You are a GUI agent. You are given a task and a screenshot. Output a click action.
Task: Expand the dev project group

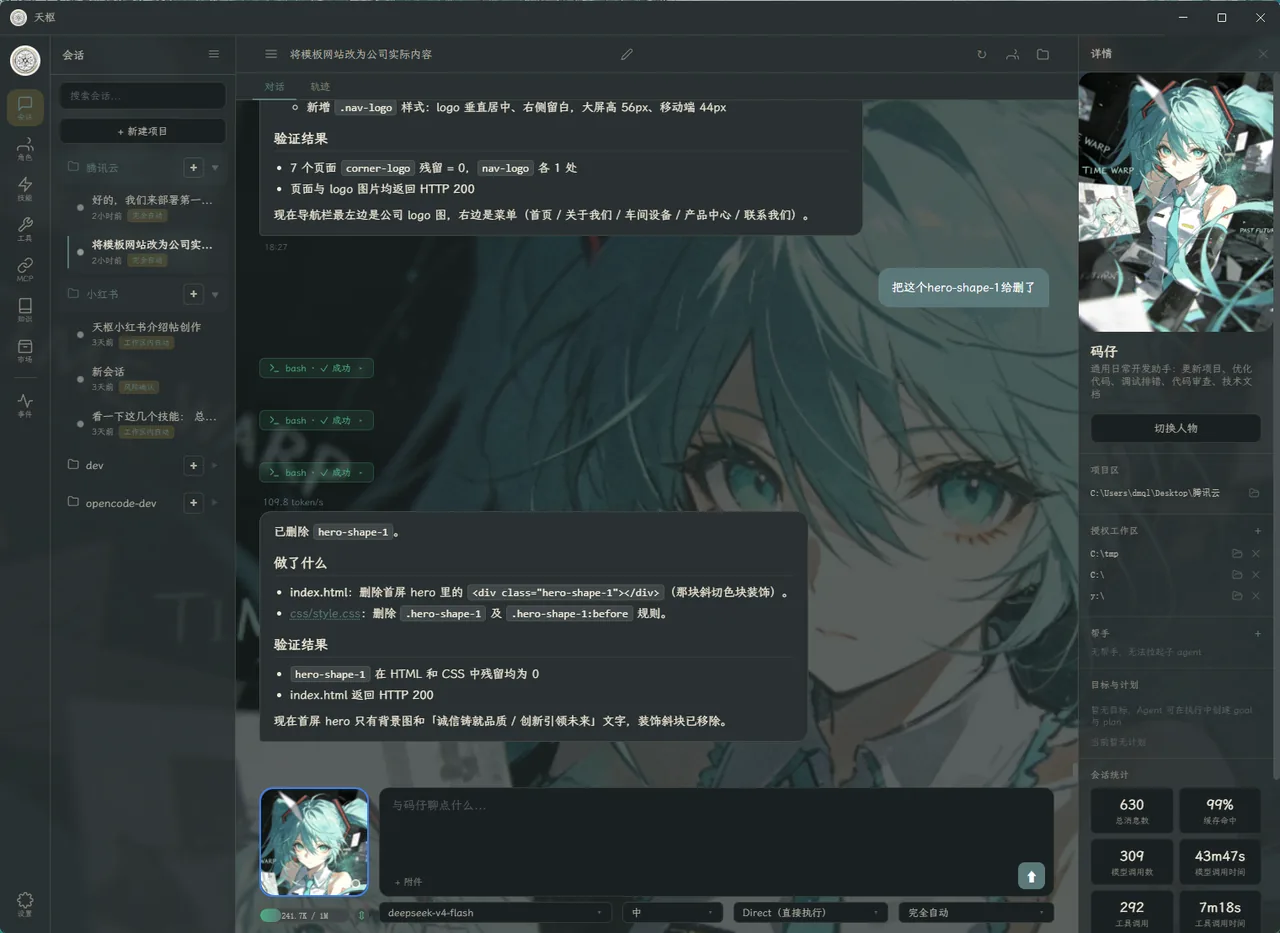click(x=215, y=465)
